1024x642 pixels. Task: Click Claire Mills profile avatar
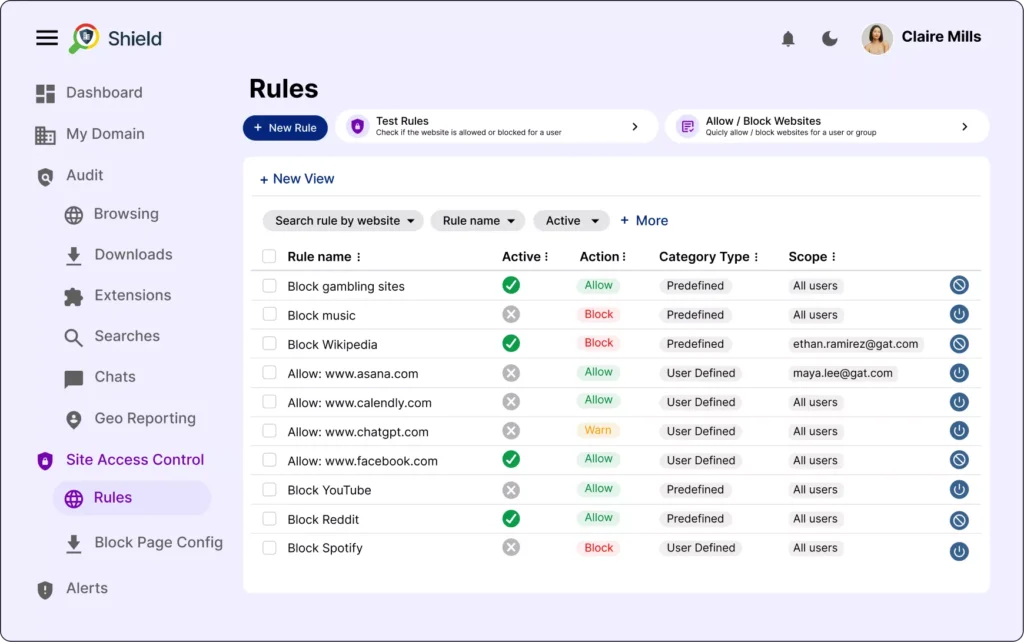pyautogui.click(x=877, y=39)
